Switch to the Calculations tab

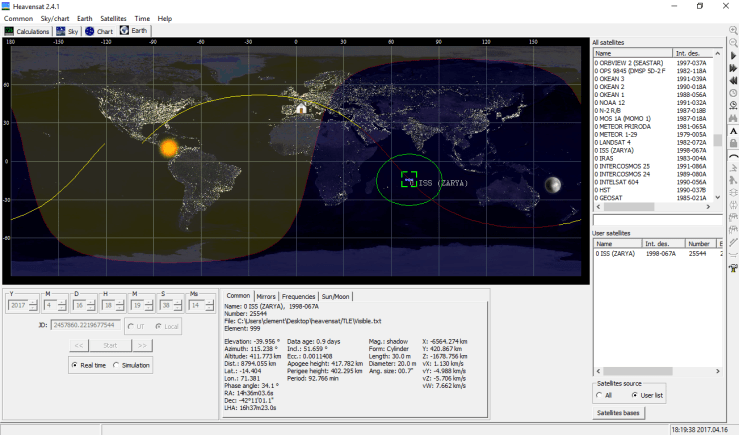coord(29,31)
